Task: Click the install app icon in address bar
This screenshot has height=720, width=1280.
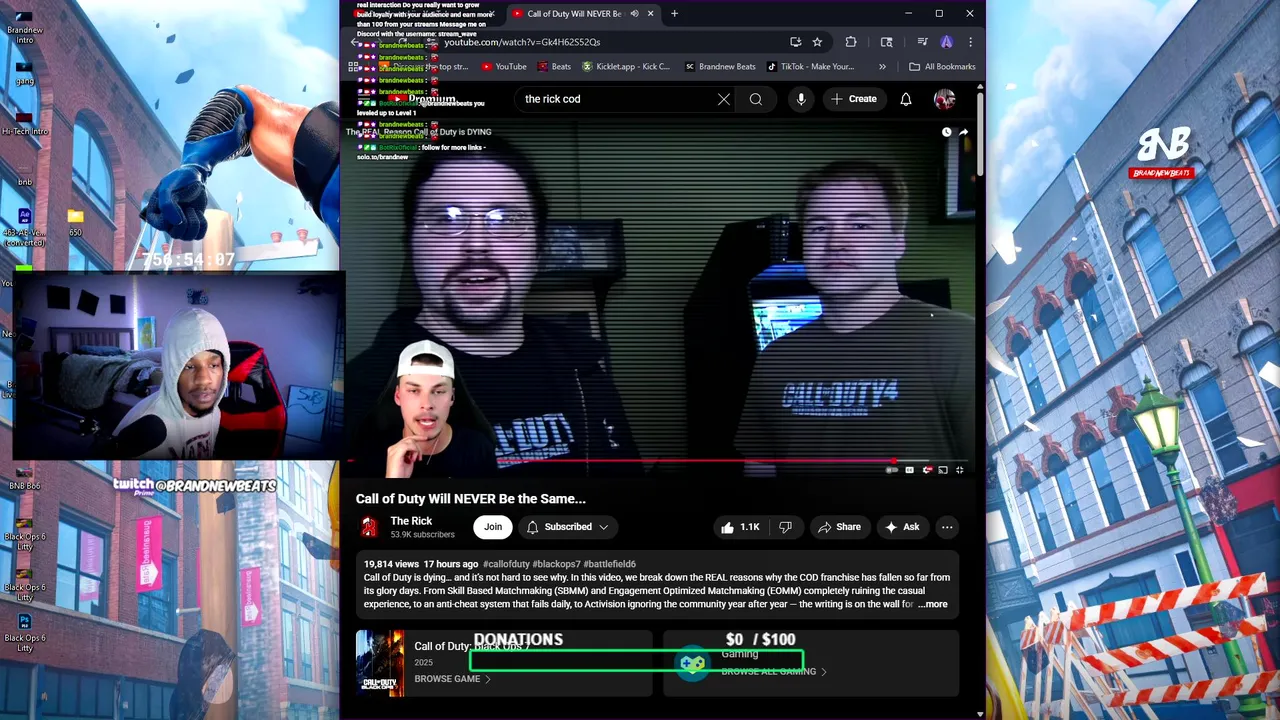Action: pyautogui.click(x=795, y=42)
